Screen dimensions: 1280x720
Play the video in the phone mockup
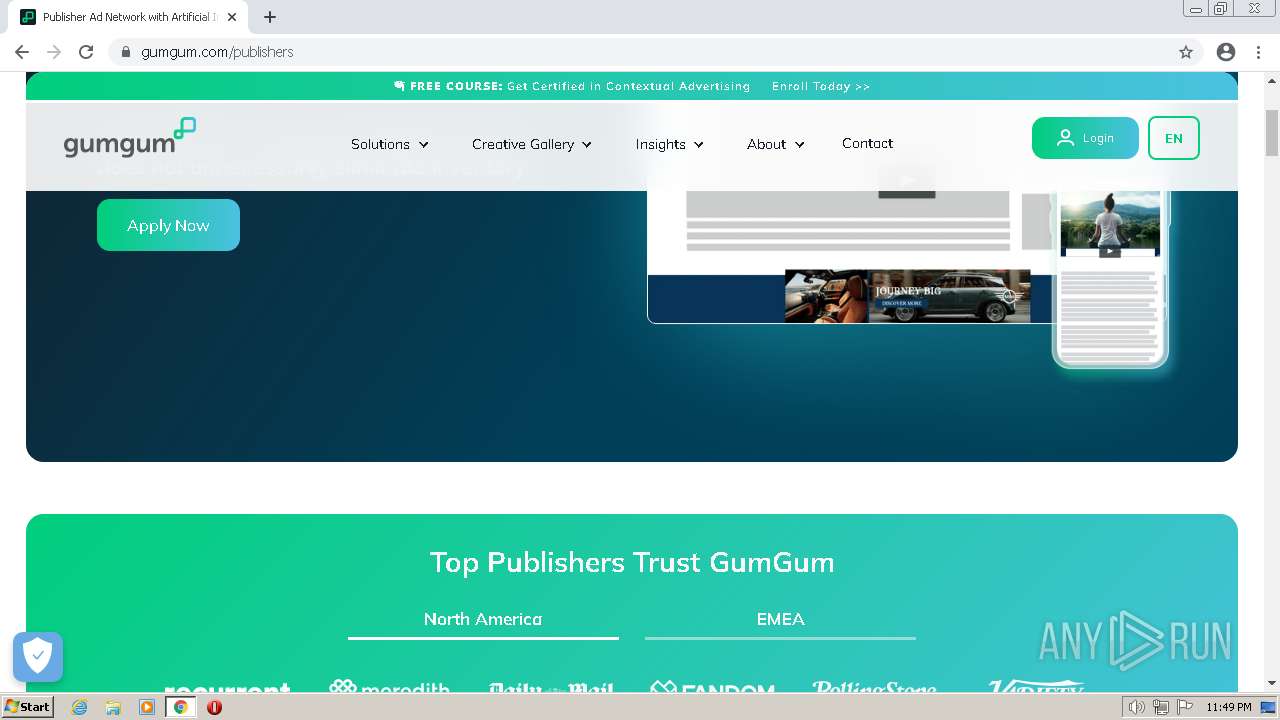tap(1110, 251)
